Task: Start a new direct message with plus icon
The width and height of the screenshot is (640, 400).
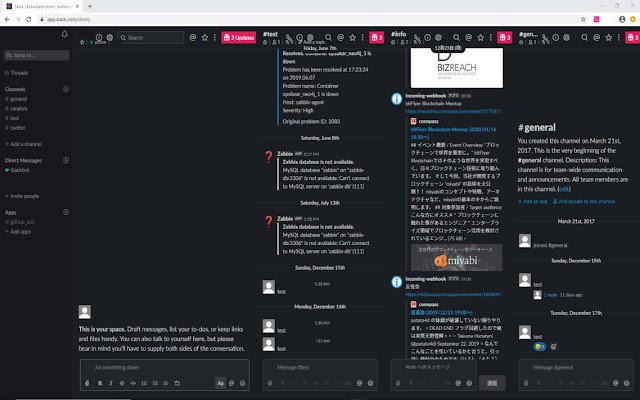Action: coord(66,160)
